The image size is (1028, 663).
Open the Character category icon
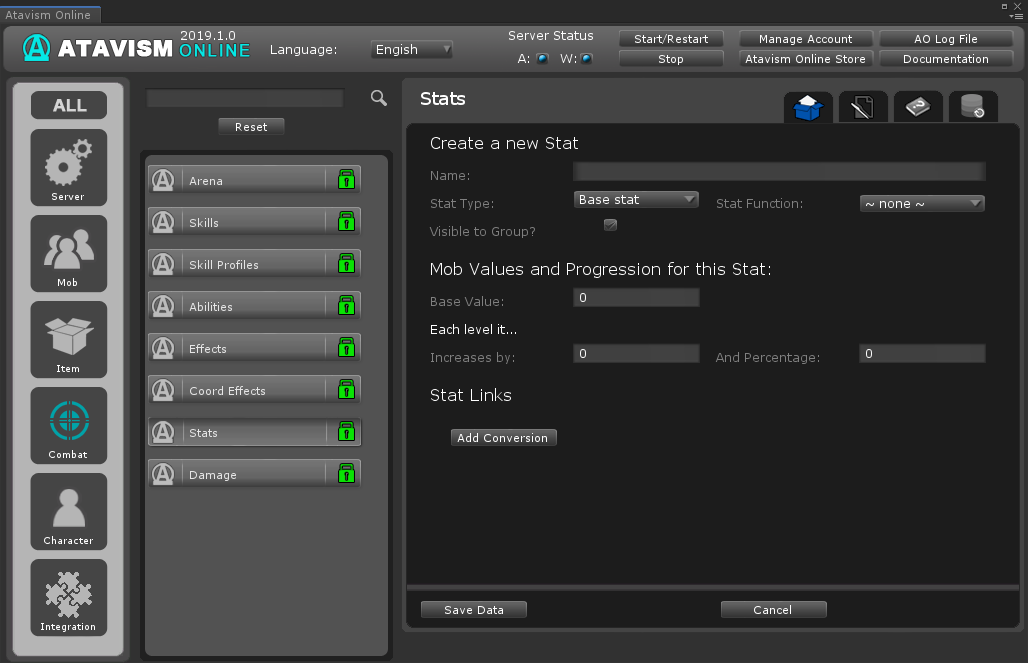pyautogui.click(x=68, y=511)
